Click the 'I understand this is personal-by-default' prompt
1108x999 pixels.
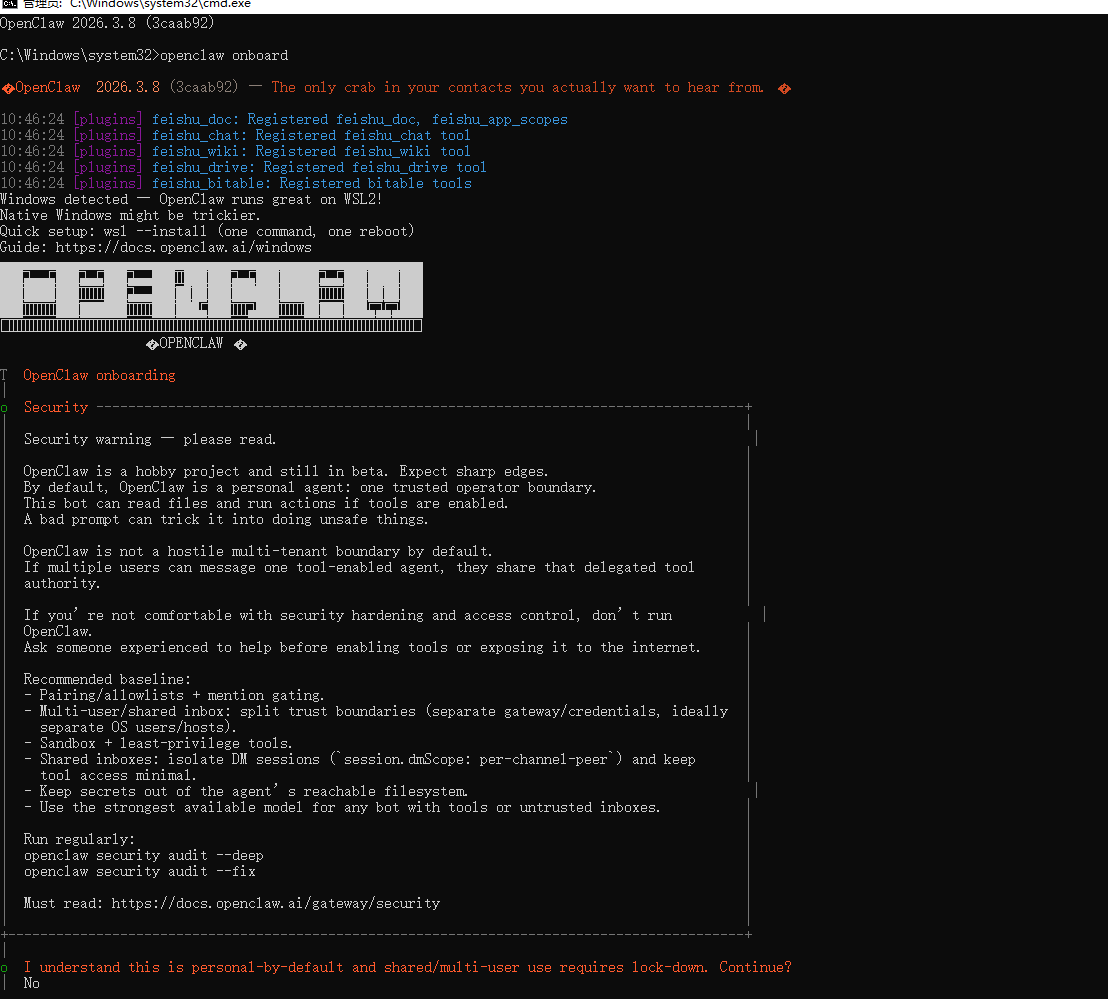(x=408, y=967)
